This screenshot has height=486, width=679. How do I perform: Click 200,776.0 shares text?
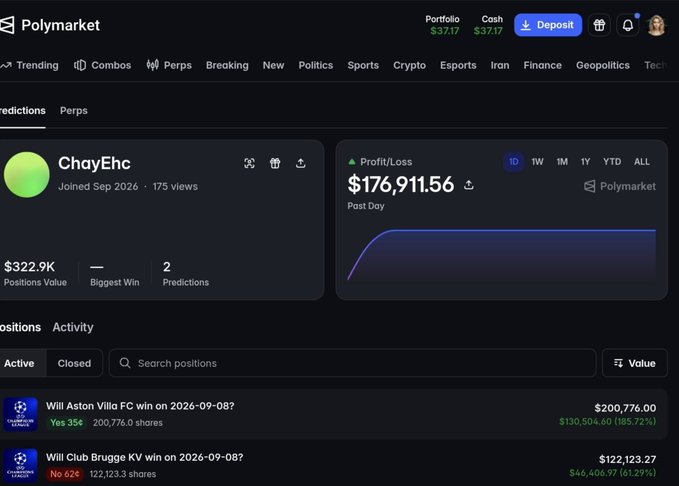[x=128, y=423]
